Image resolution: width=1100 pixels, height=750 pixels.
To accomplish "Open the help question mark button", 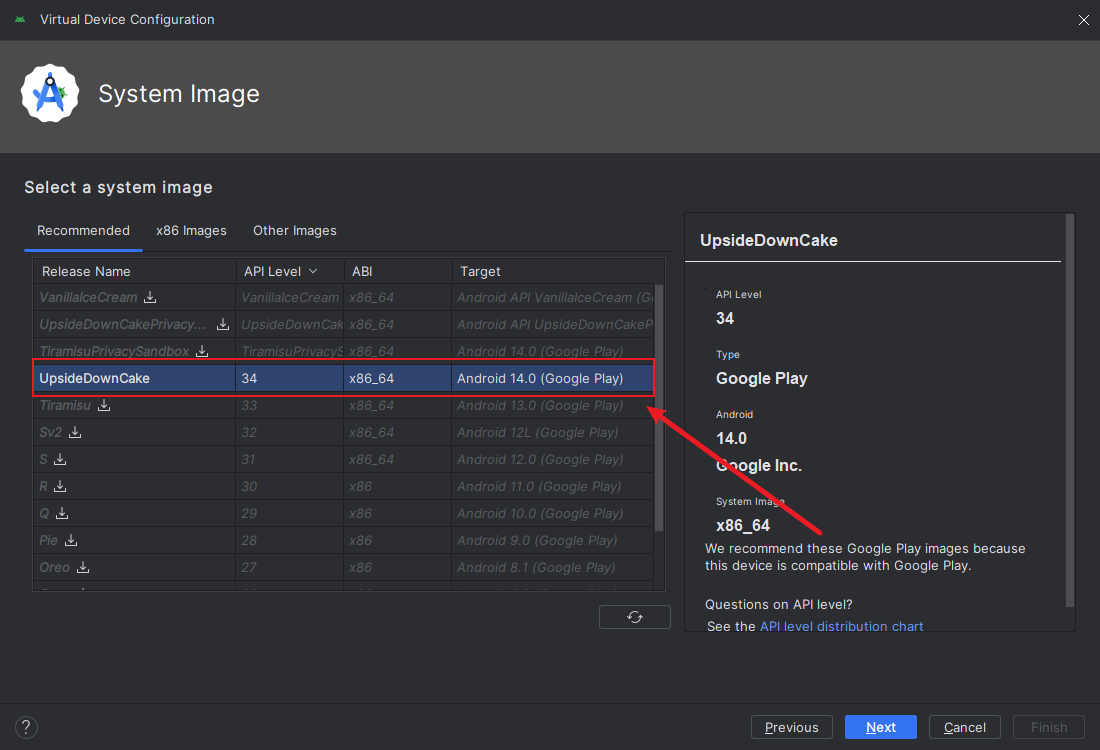I will click(x=27, y=727).
